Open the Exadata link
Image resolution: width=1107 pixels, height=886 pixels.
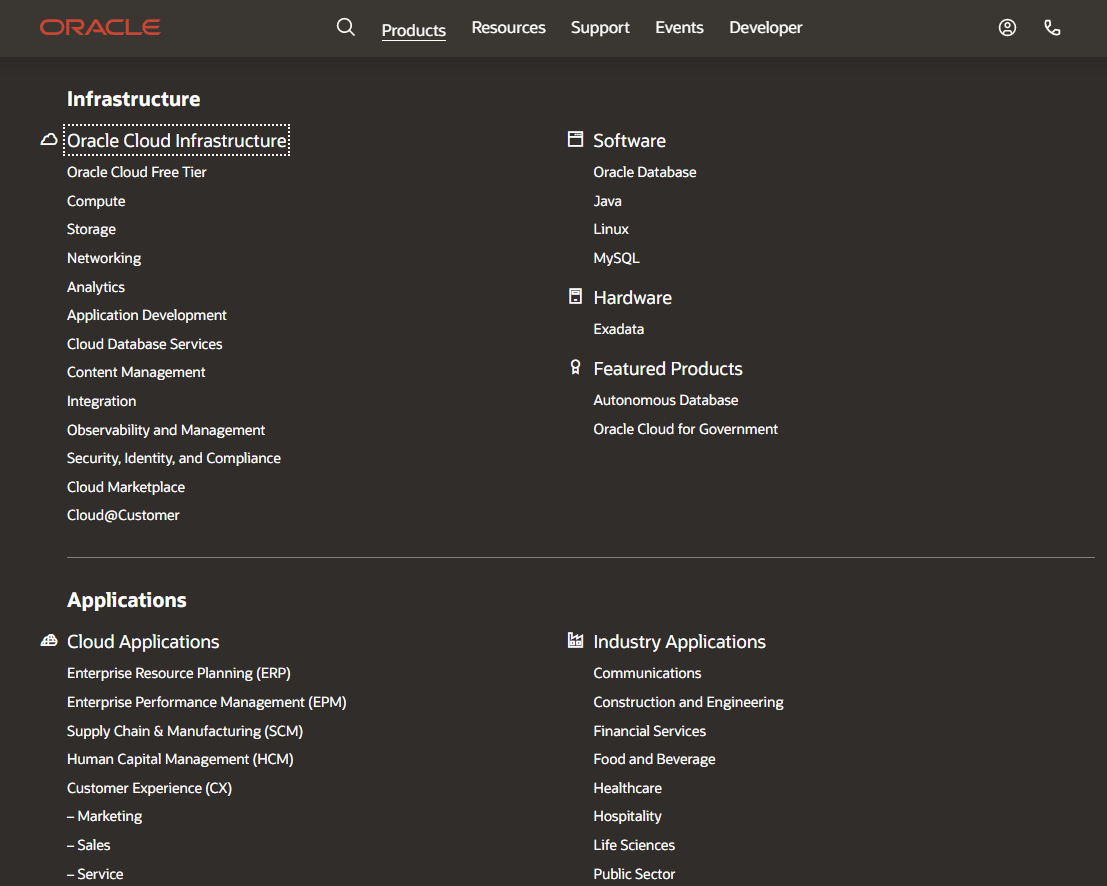click(618, 329)
